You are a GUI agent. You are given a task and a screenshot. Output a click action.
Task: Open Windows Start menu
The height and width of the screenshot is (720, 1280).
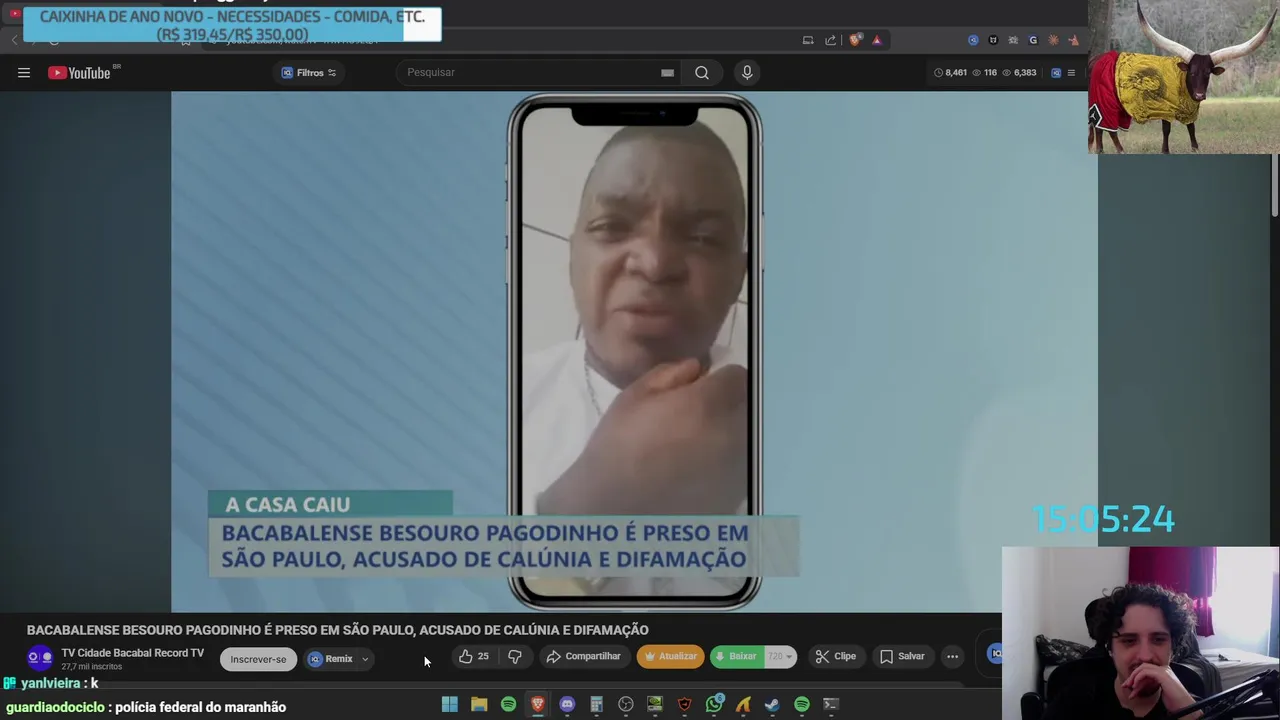point(450,704)
